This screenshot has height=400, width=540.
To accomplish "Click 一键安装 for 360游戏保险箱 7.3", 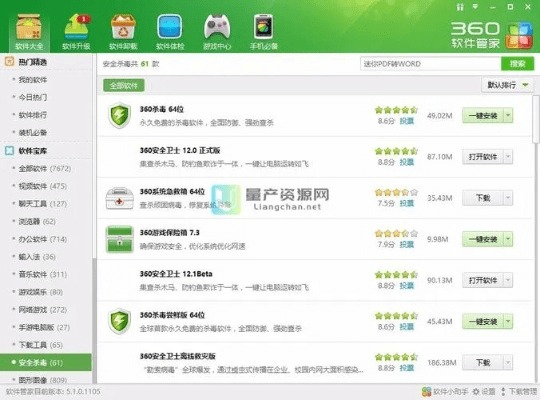I will 483,239.
